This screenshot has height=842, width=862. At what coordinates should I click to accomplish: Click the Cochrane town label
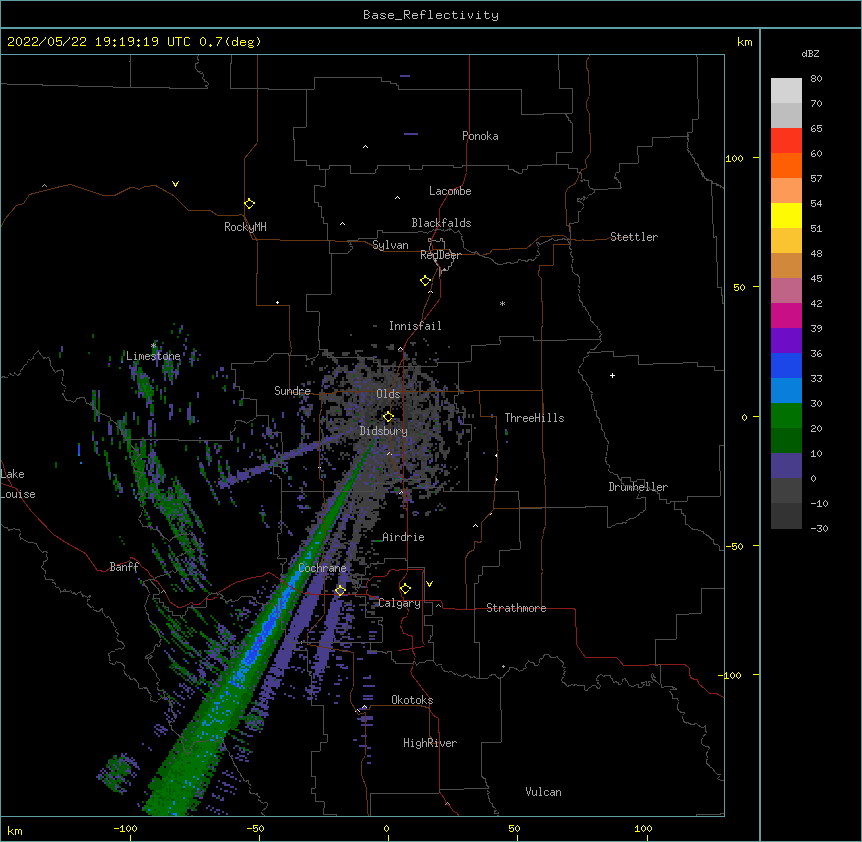point(323,568)
